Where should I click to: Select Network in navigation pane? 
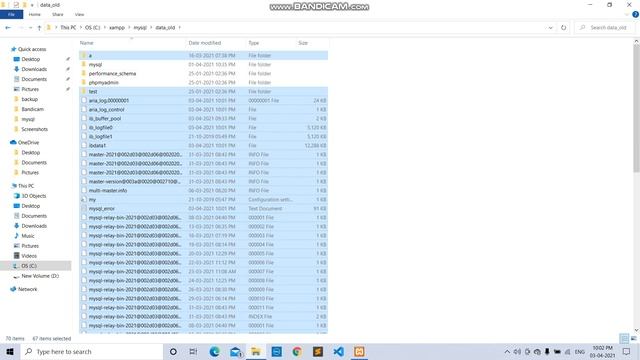pyautogui.click(x=27, y=289)
